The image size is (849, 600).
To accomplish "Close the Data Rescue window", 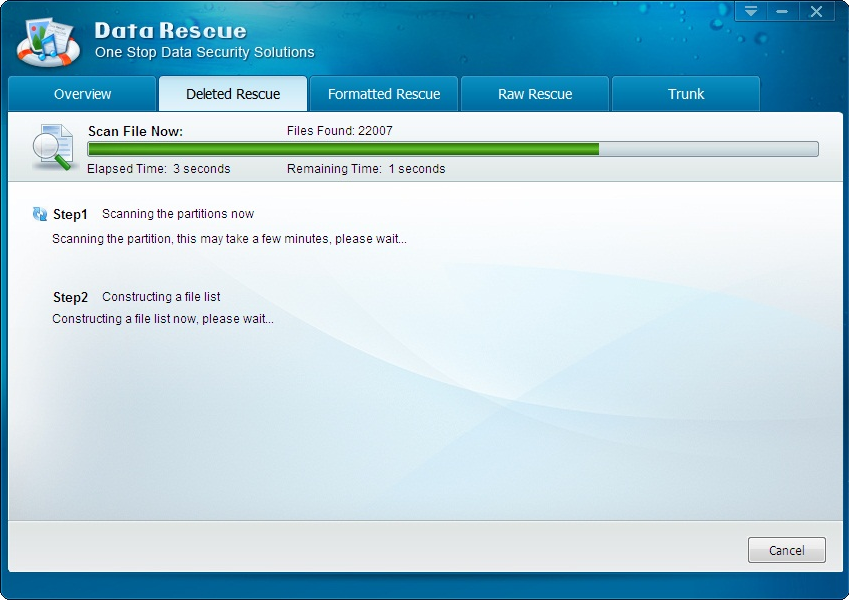I will point(817,12).
